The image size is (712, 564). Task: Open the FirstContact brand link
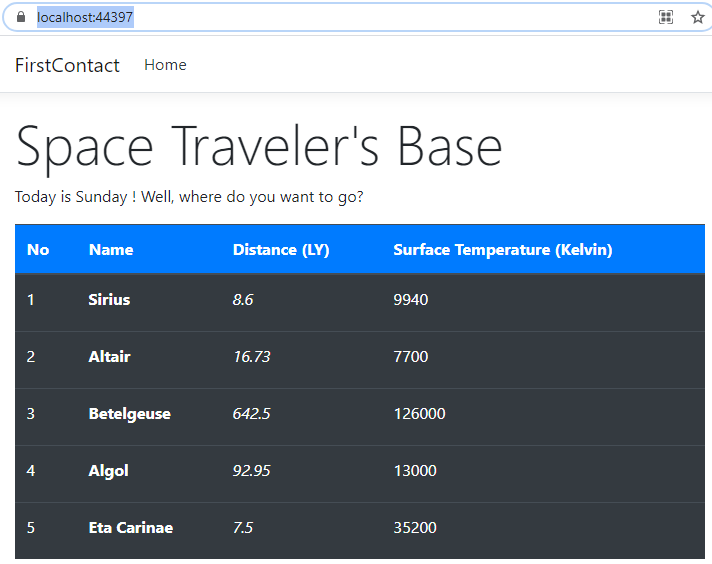[x=67, y=65]
